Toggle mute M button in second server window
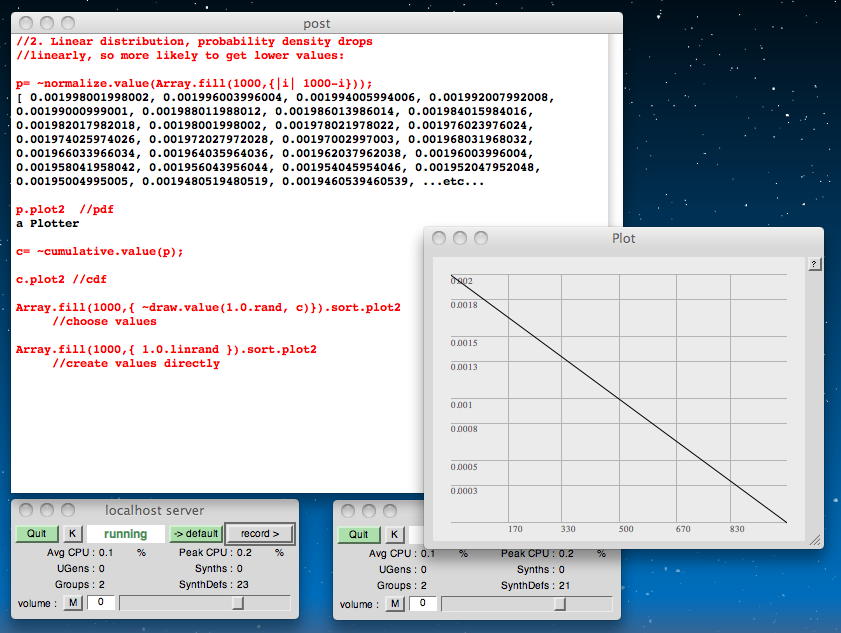The width and height of the screenshot is (841, 633). pyautogui.click(x=395, y=603)
